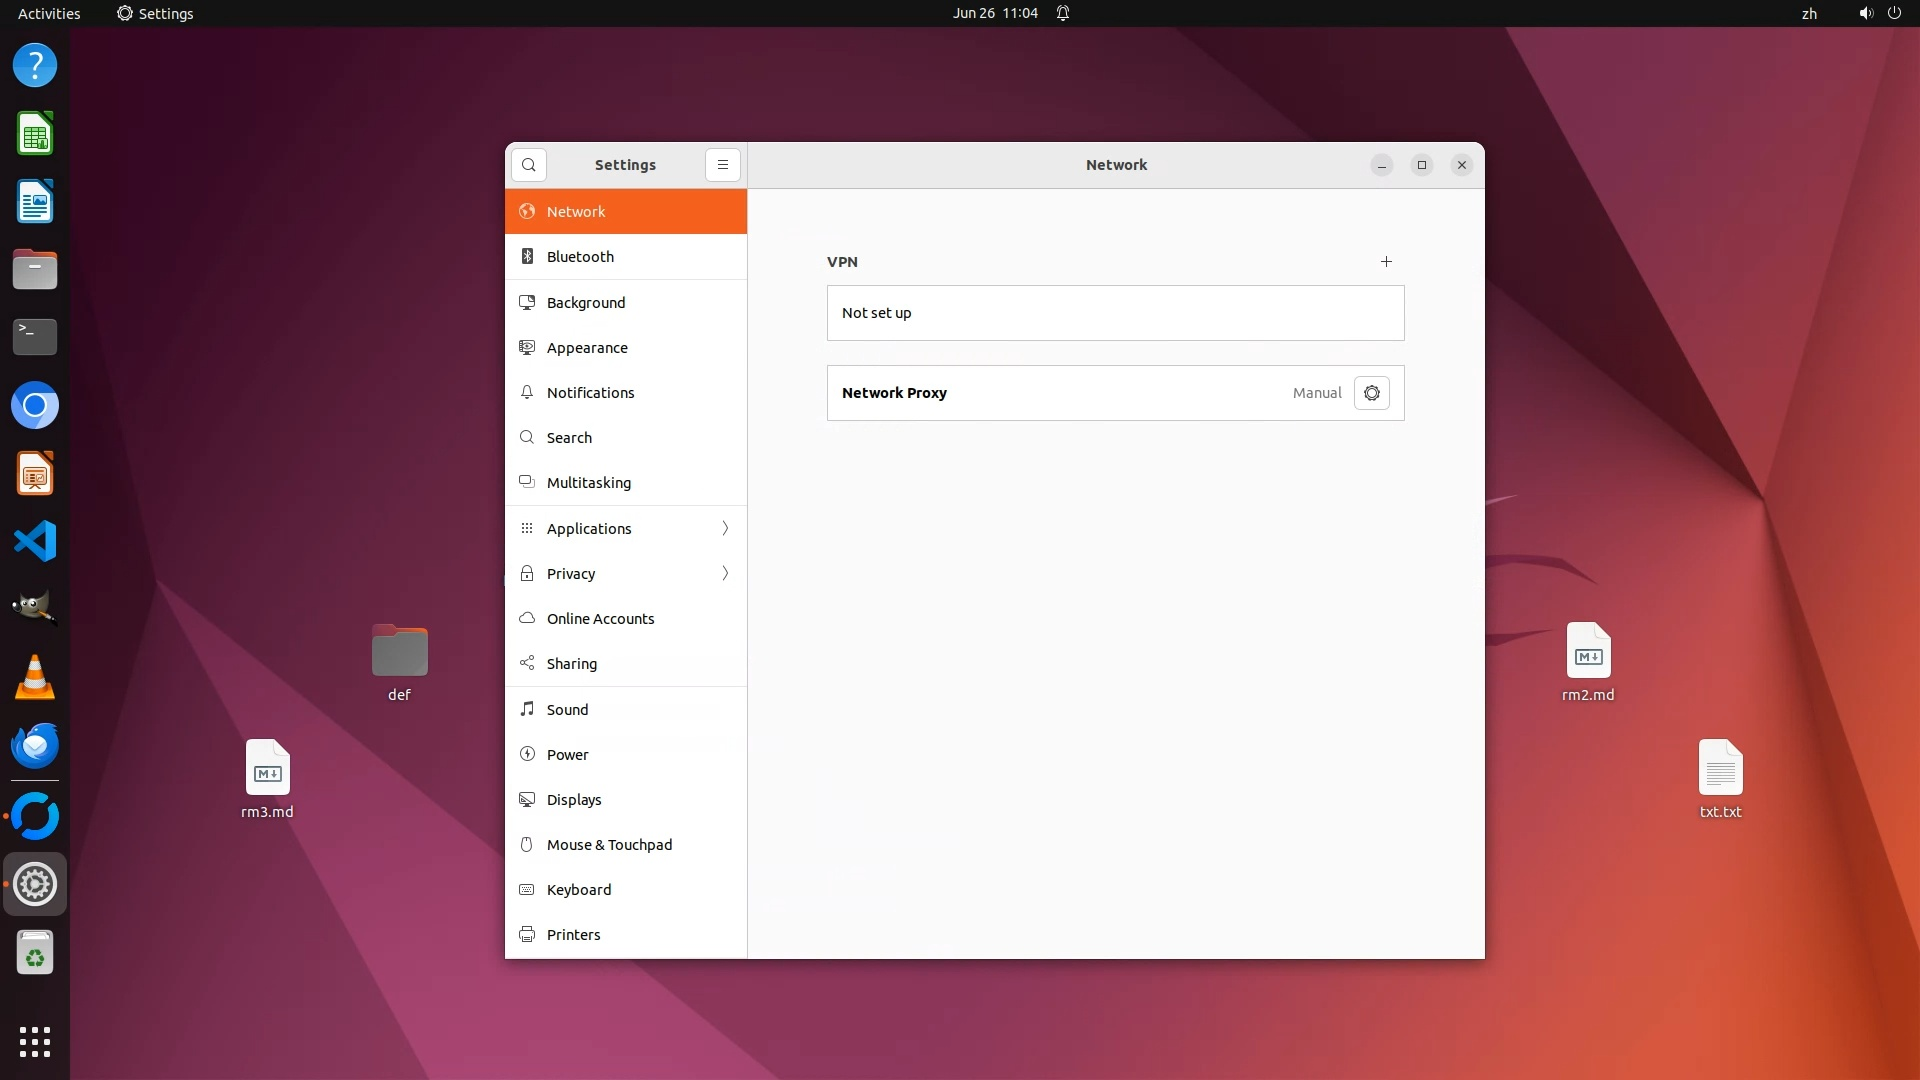Screen dimensions: 1920x1080
Task: Show clock and notification panel
Action: (x=994, y=13)
